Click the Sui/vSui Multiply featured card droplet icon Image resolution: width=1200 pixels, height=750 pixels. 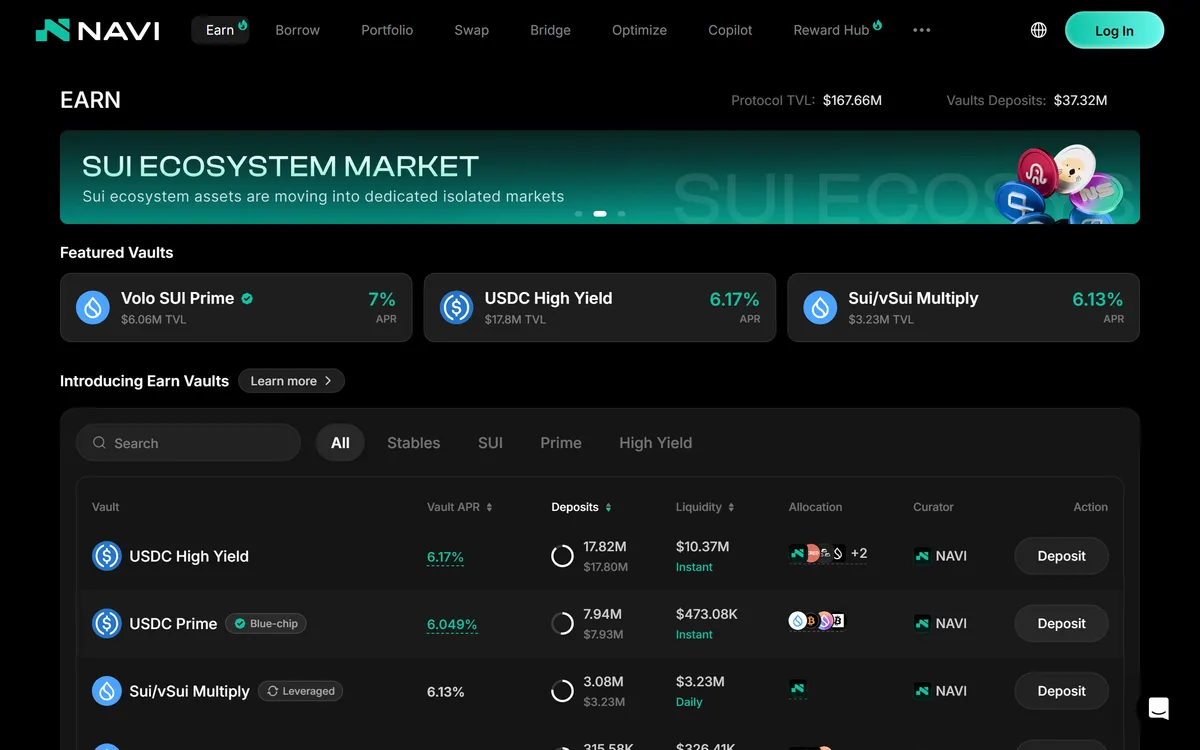(x=821, y=308)
